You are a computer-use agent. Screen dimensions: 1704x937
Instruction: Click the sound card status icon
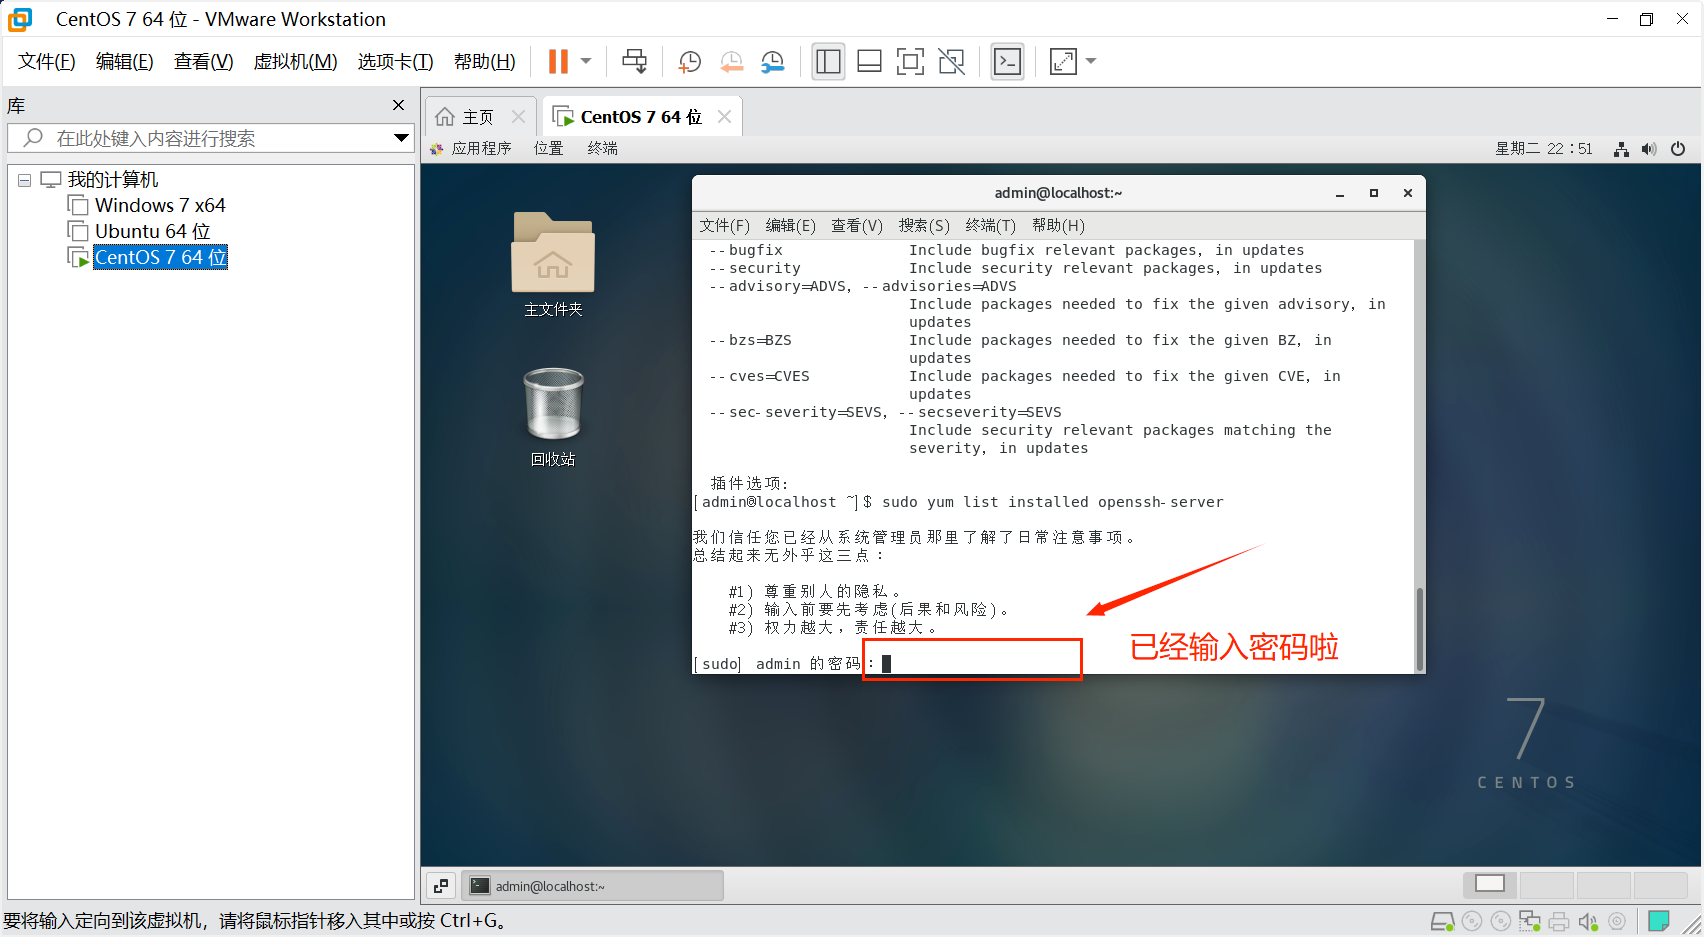tap(1588, 921)
